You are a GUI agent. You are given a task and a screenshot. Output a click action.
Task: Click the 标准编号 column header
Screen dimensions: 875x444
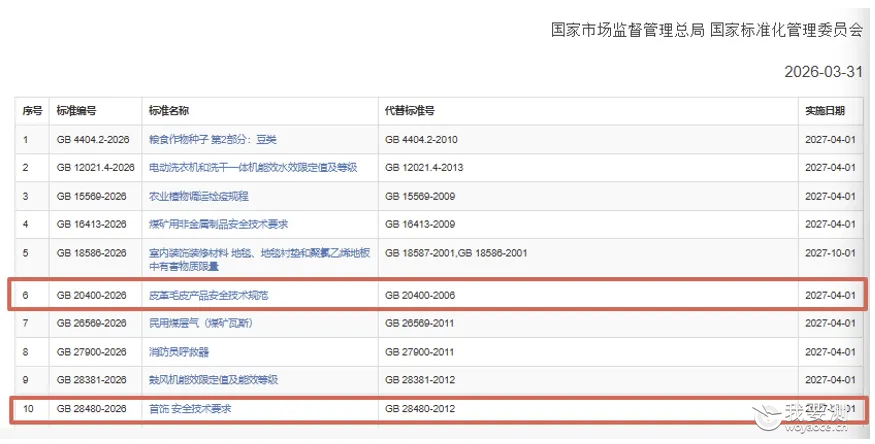[x=76, y=111]
